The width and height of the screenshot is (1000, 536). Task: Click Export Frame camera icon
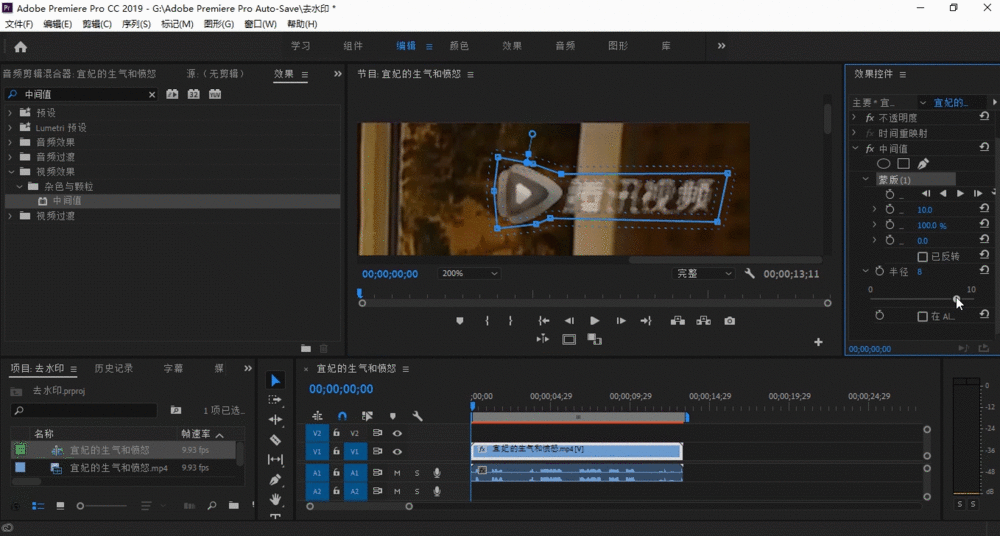730,321
